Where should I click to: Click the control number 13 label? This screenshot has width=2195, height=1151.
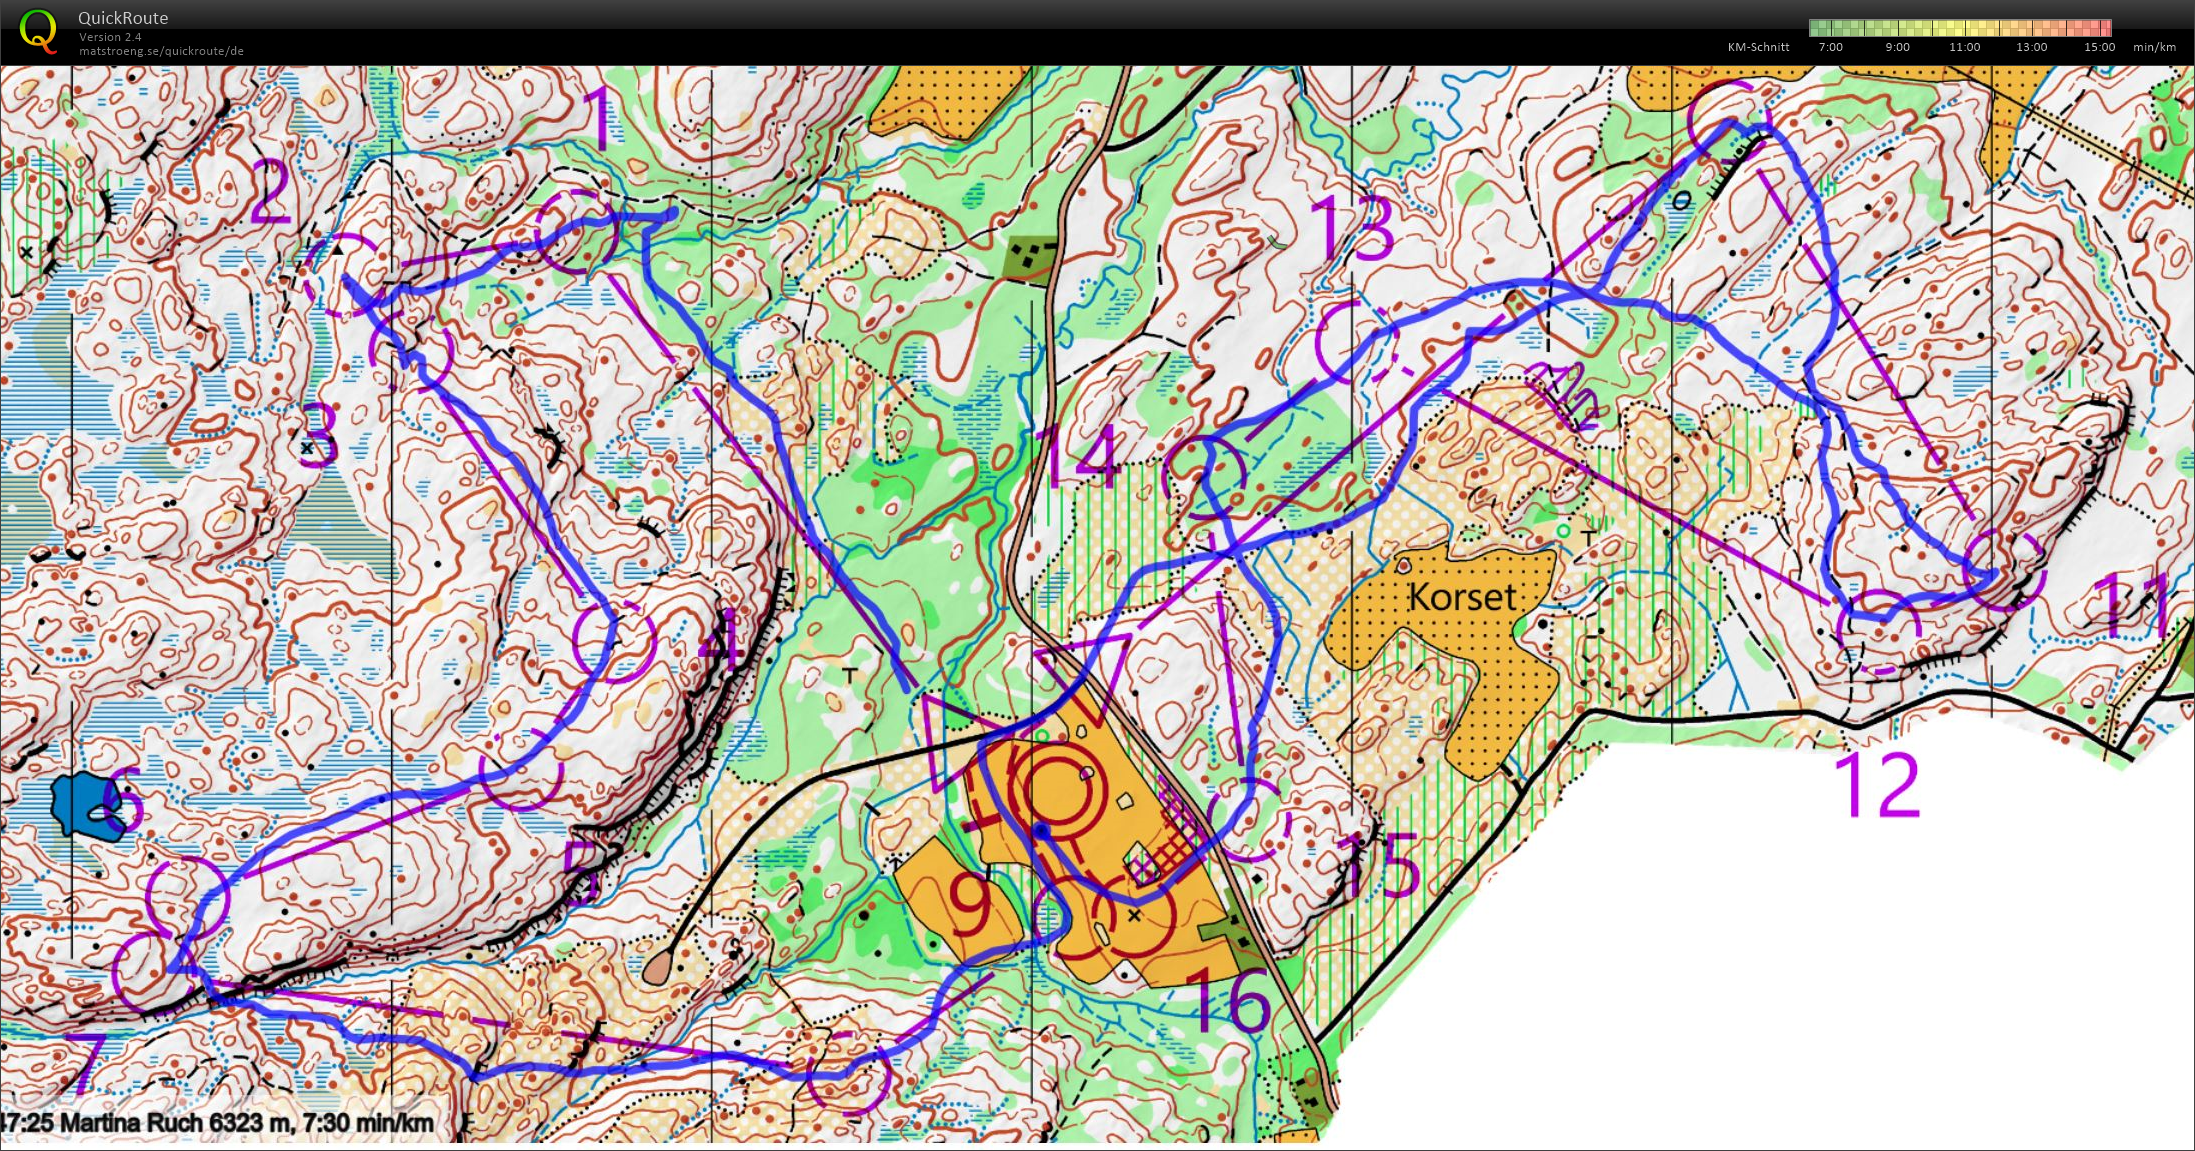point(1352,229)
